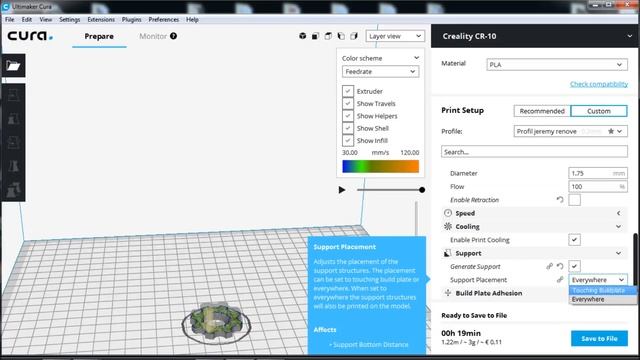Select Recommended print setup mode
This screenshot has width=640, height=360.
(x=542, y=111)
